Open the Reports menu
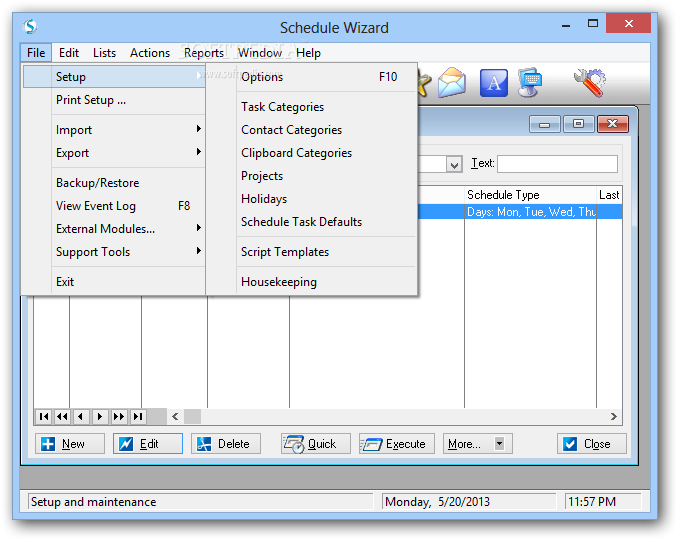The height and width of the screenshot is (540, 678). pos(204,53)
